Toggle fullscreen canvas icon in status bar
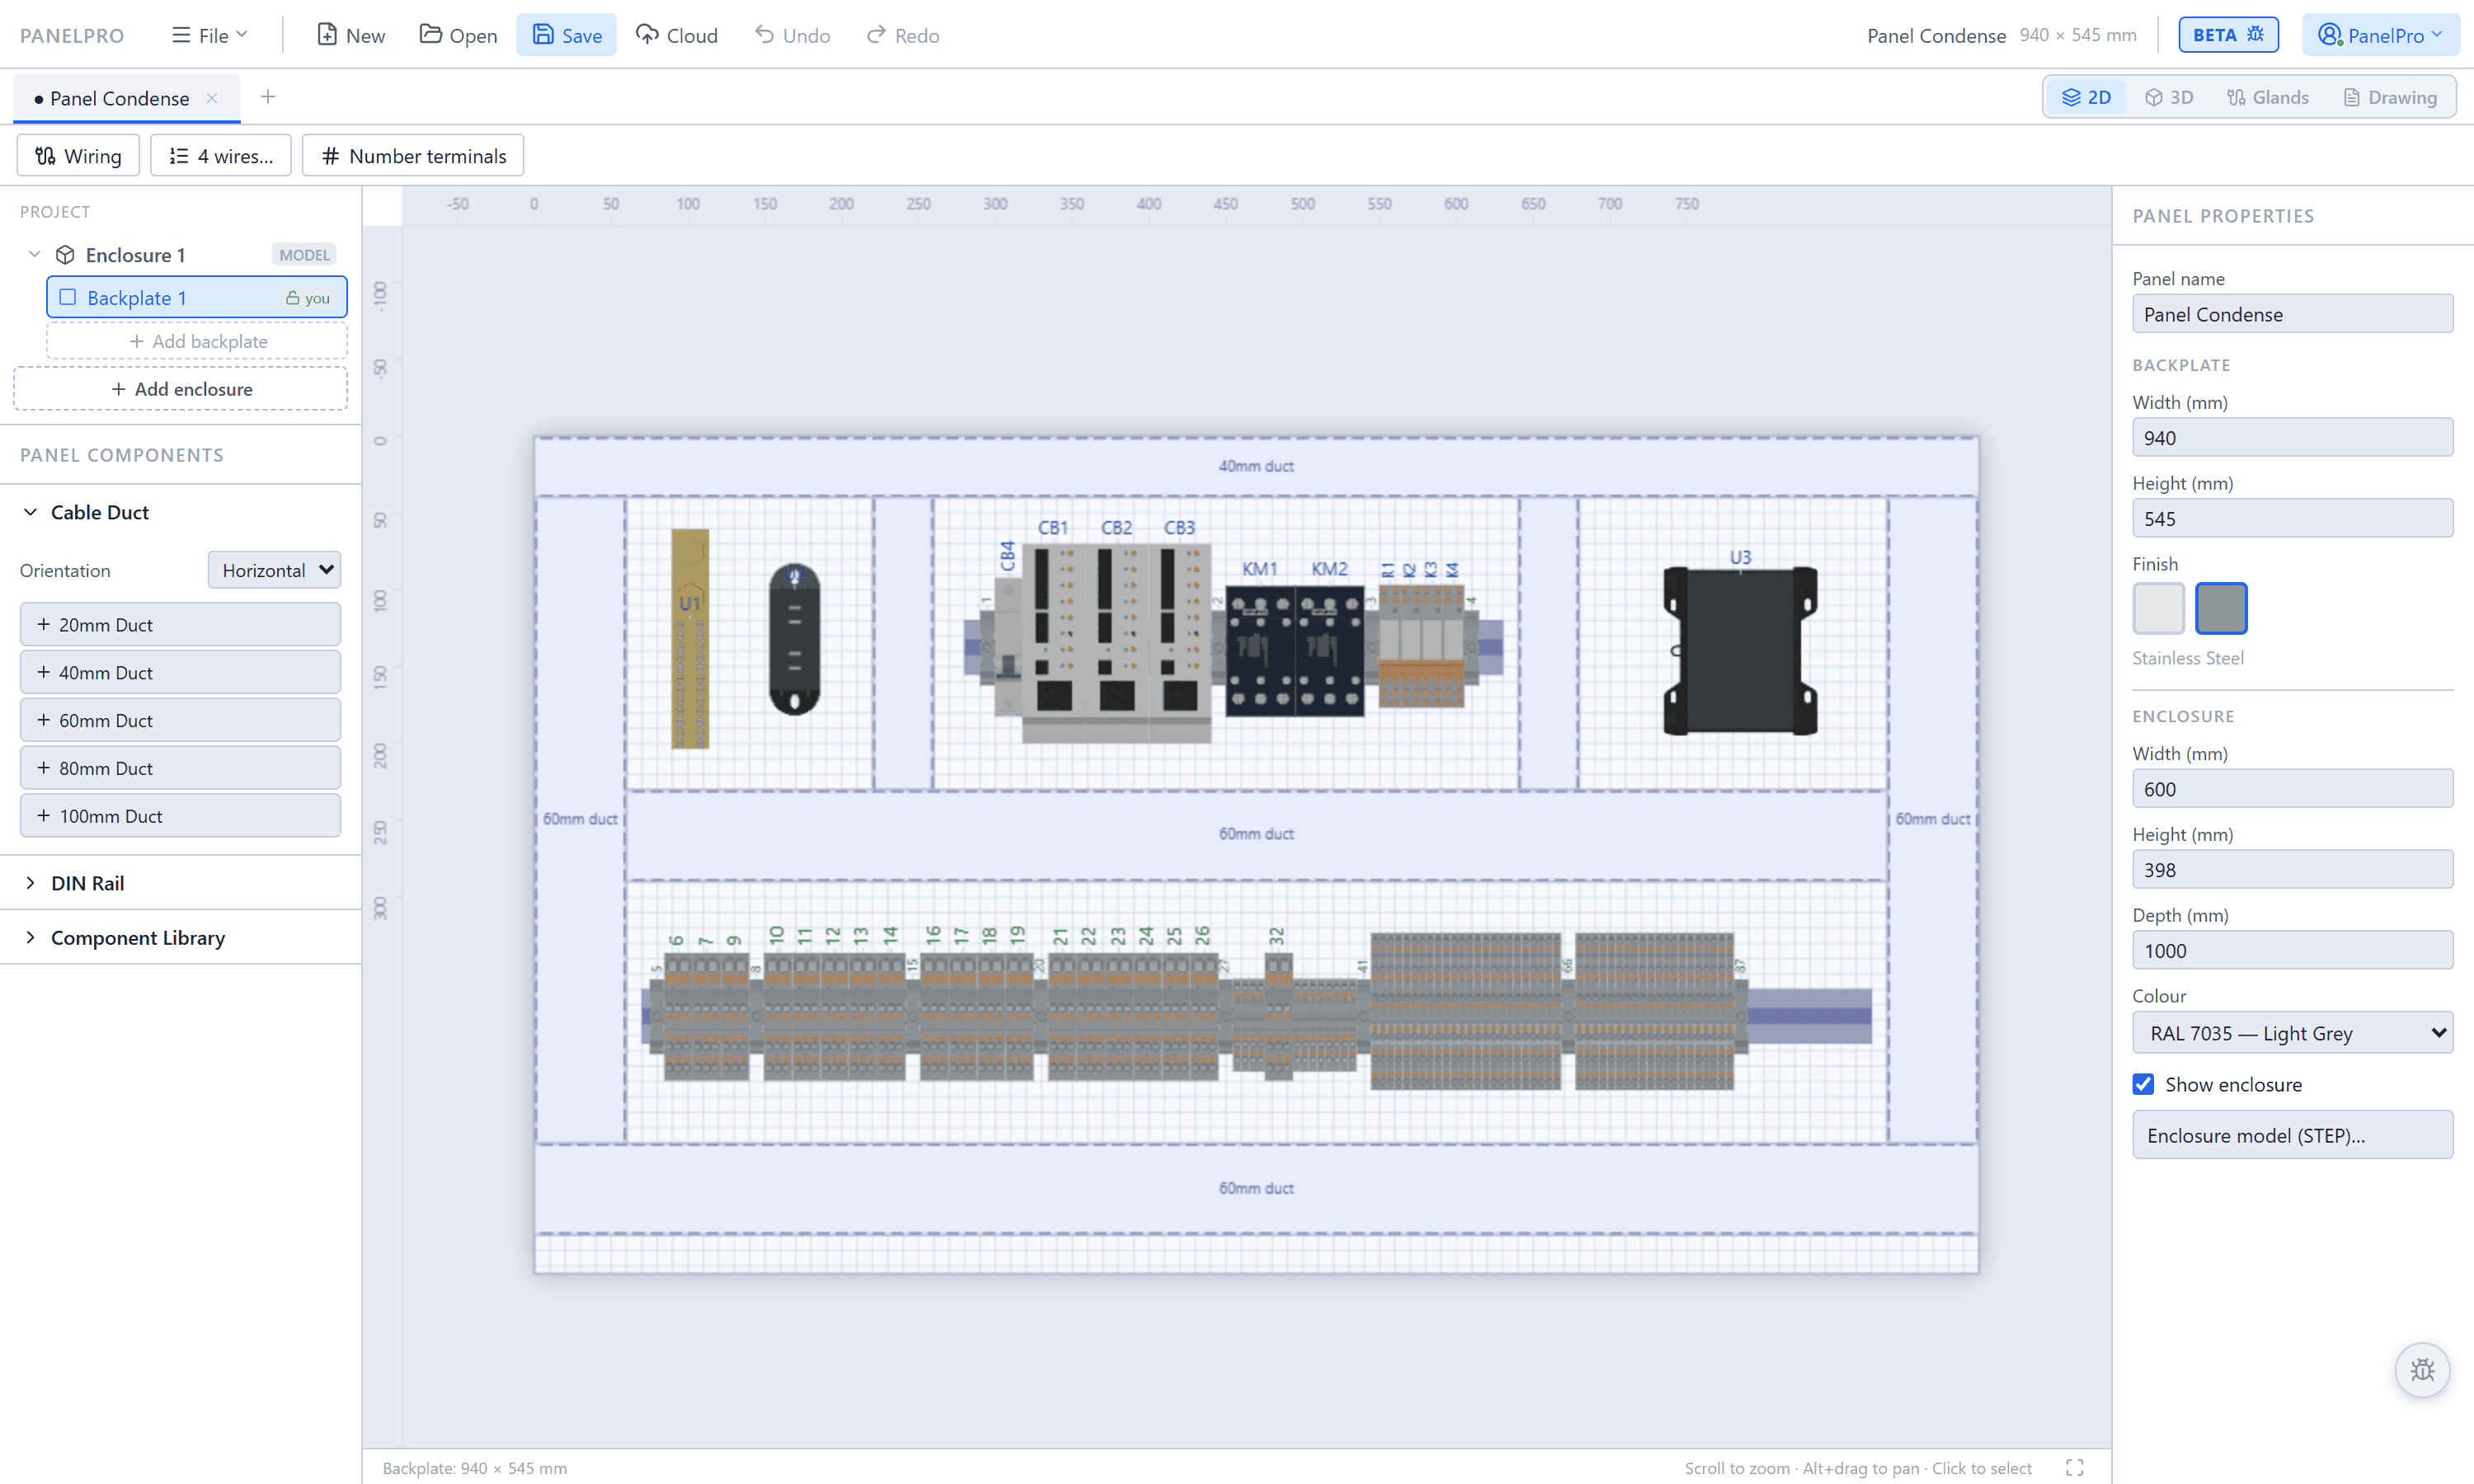The width and height of the screenshot is (2474, 1484). pyautogui.click(x=2074, y=1468)
